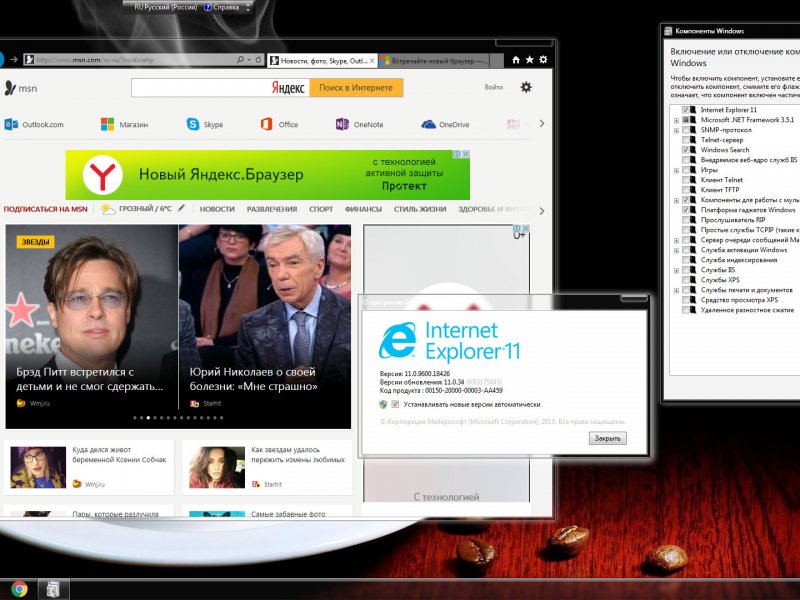Click Войти sign-in link
This screenshot has height=600, width=800.
click(x=493, y=87)
